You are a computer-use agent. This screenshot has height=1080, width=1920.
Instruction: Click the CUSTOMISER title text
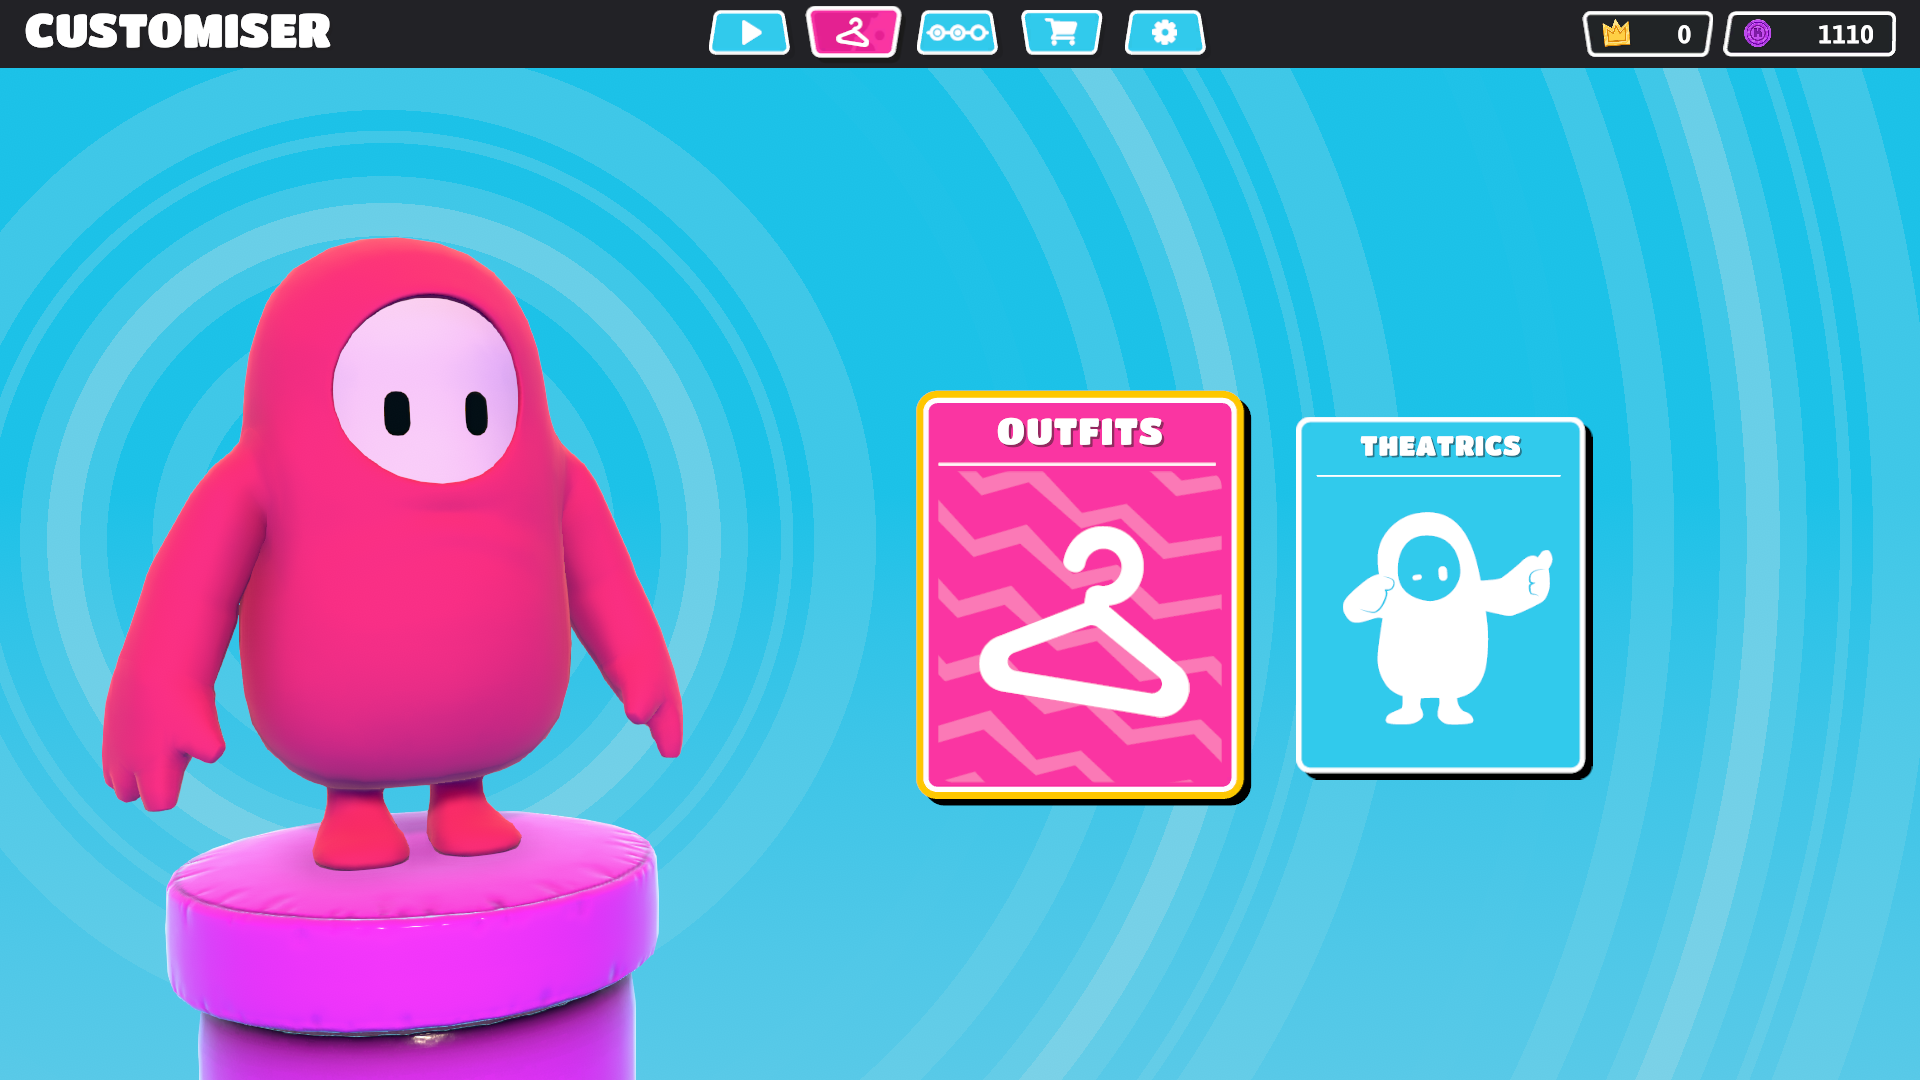point(178,32)
